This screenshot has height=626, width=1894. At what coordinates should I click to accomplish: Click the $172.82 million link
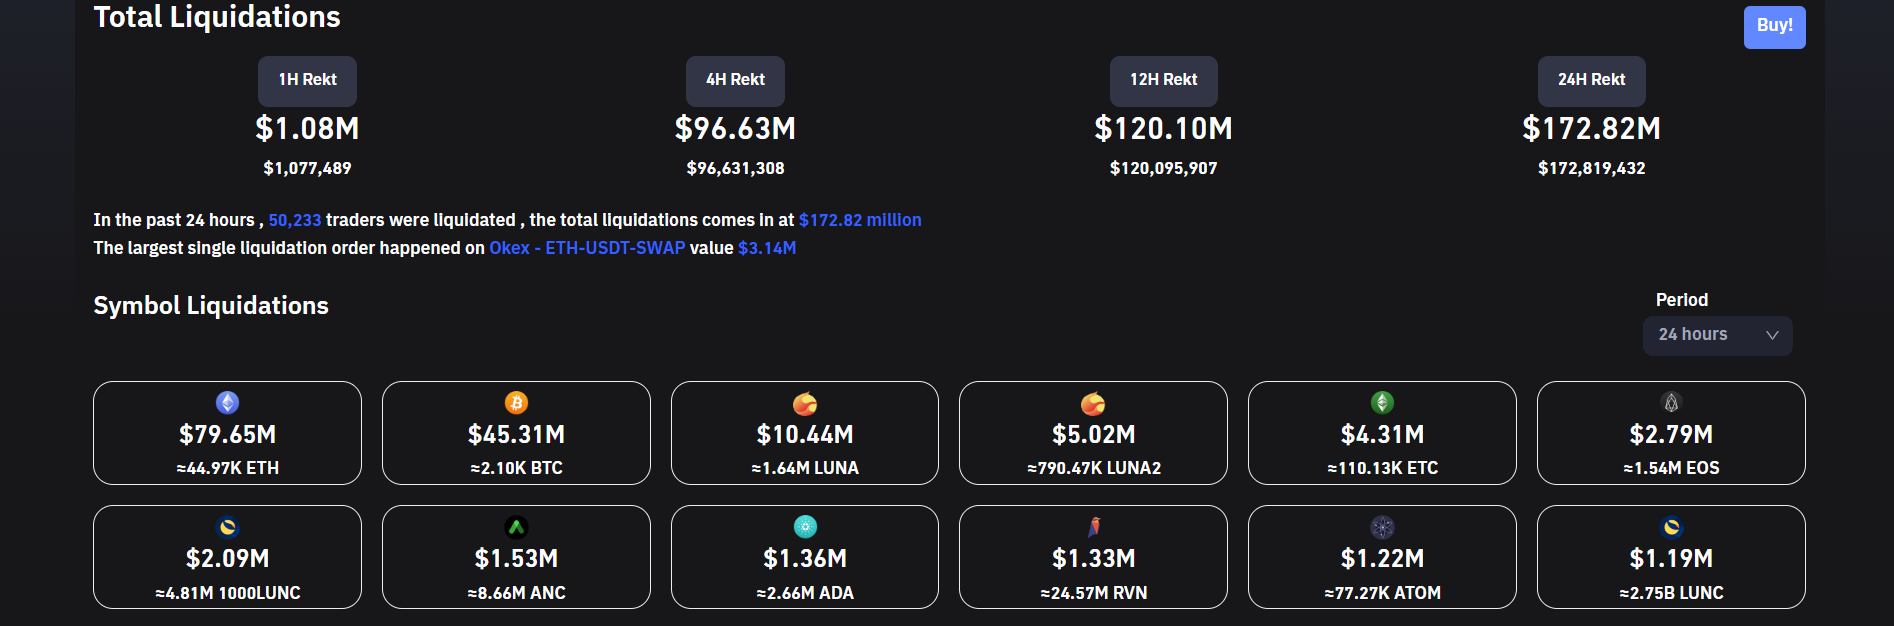(860, 220)
